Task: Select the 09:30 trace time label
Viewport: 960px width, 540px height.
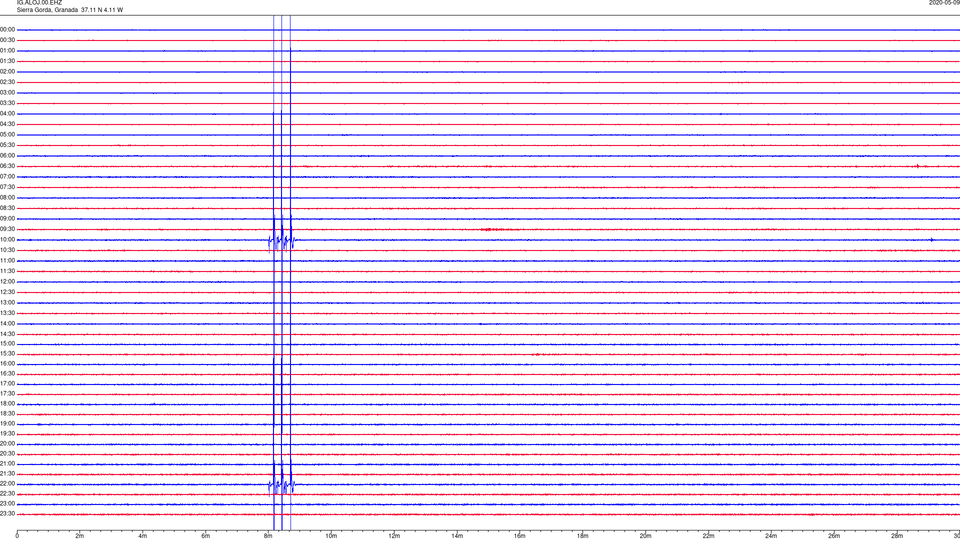Action: [x=7, y=229]
